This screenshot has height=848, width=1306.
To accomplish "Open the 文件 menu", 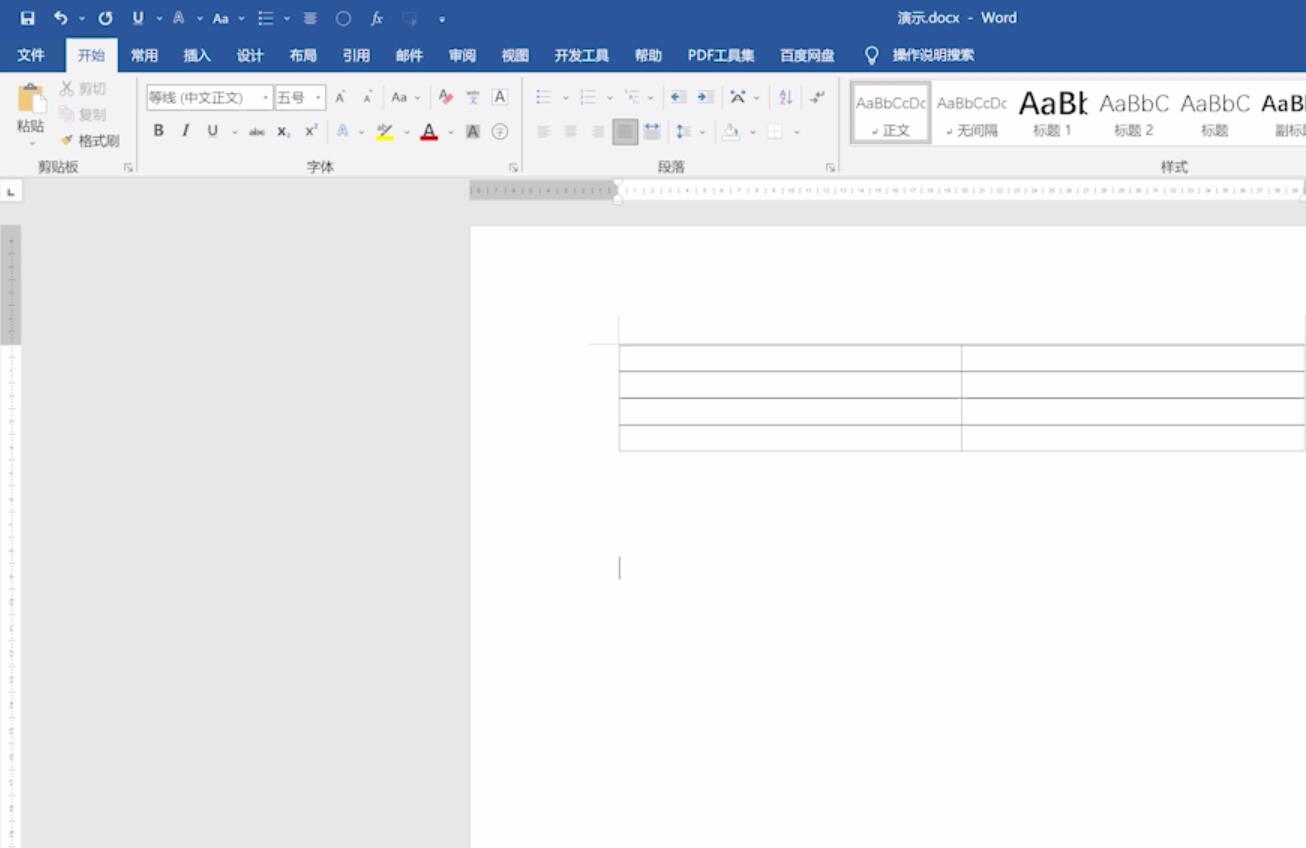I will click(x=31, y=55).
